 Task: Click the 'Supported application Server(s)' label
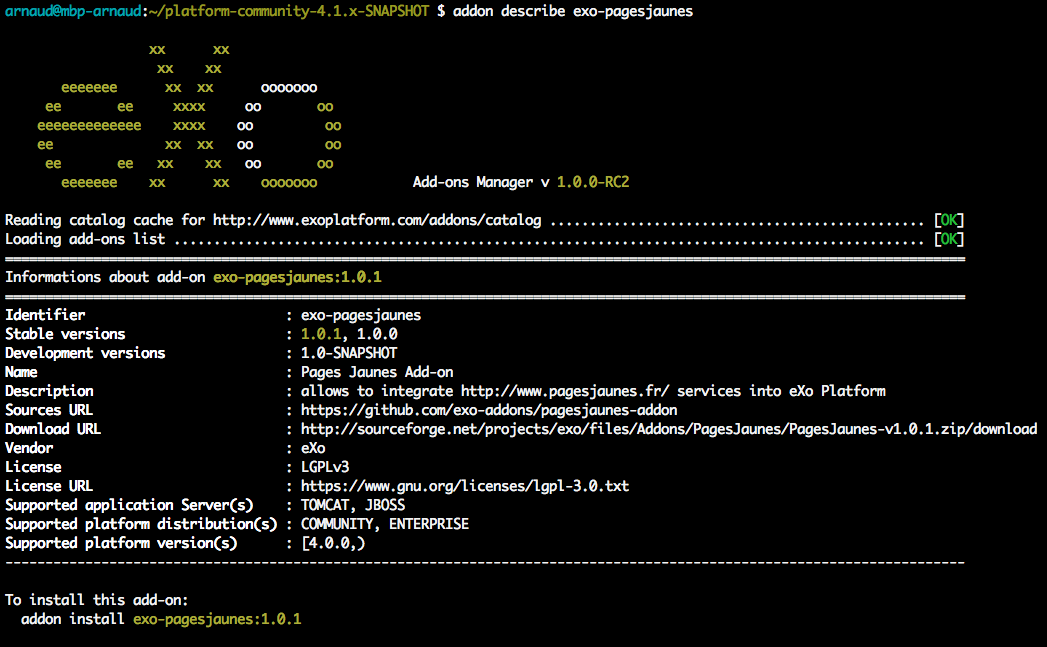(x=129, y=505)
